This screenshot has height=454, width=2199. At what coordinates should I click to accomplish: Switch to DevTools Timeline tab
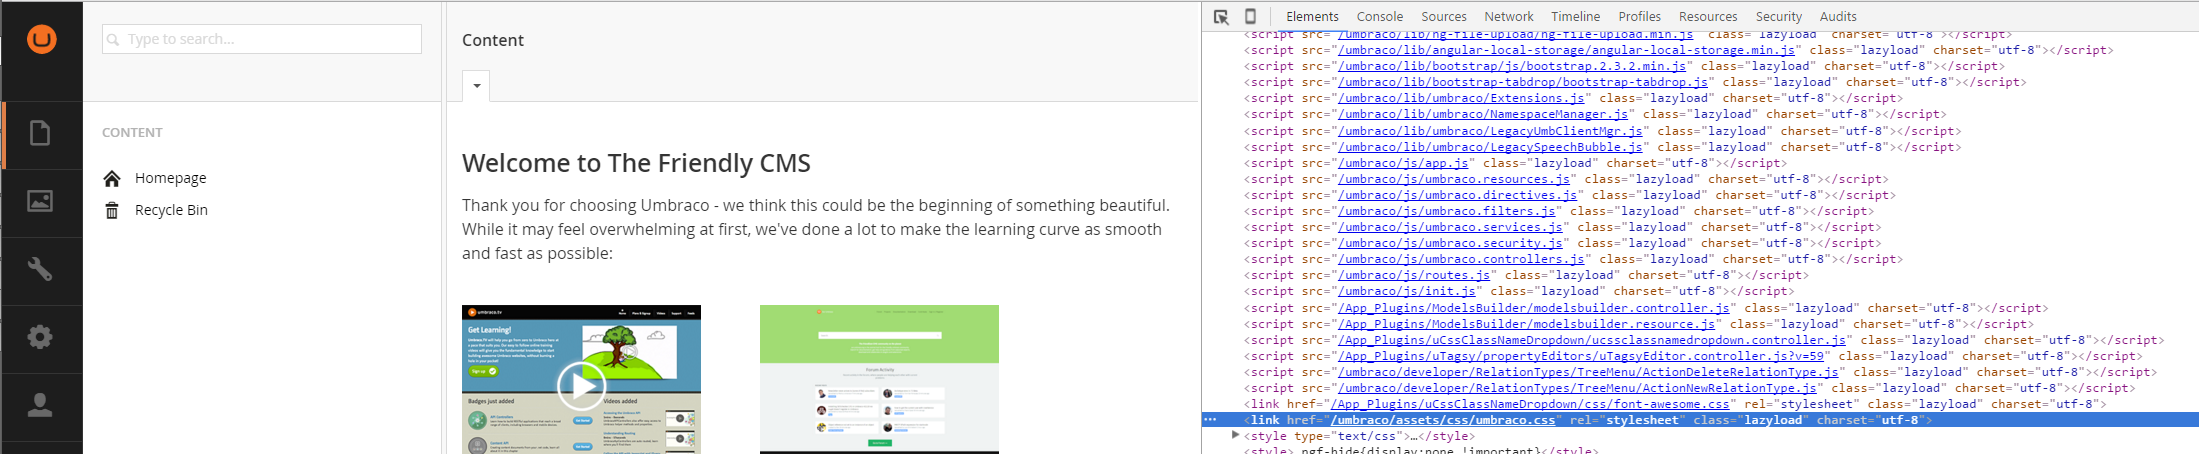click(1576, 16)
